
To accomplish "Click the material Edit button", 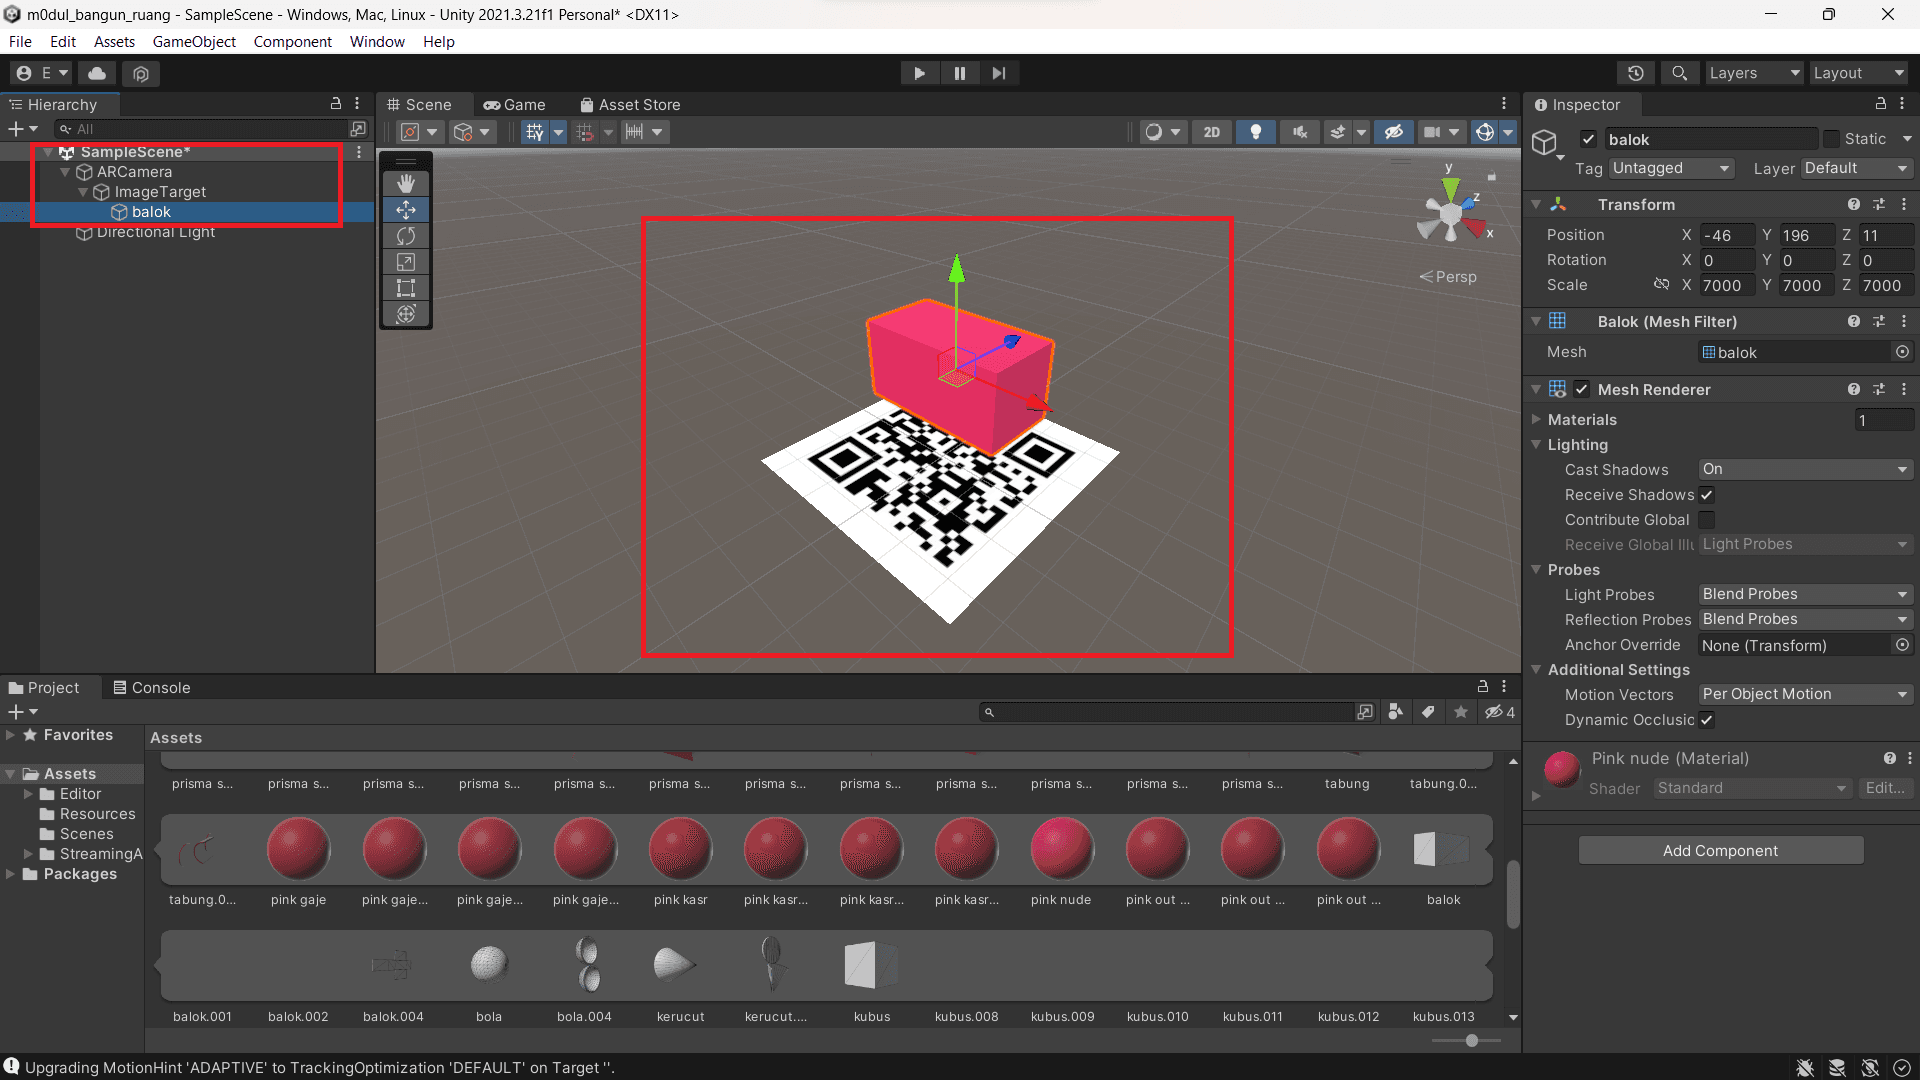I will pos(1884,788).
